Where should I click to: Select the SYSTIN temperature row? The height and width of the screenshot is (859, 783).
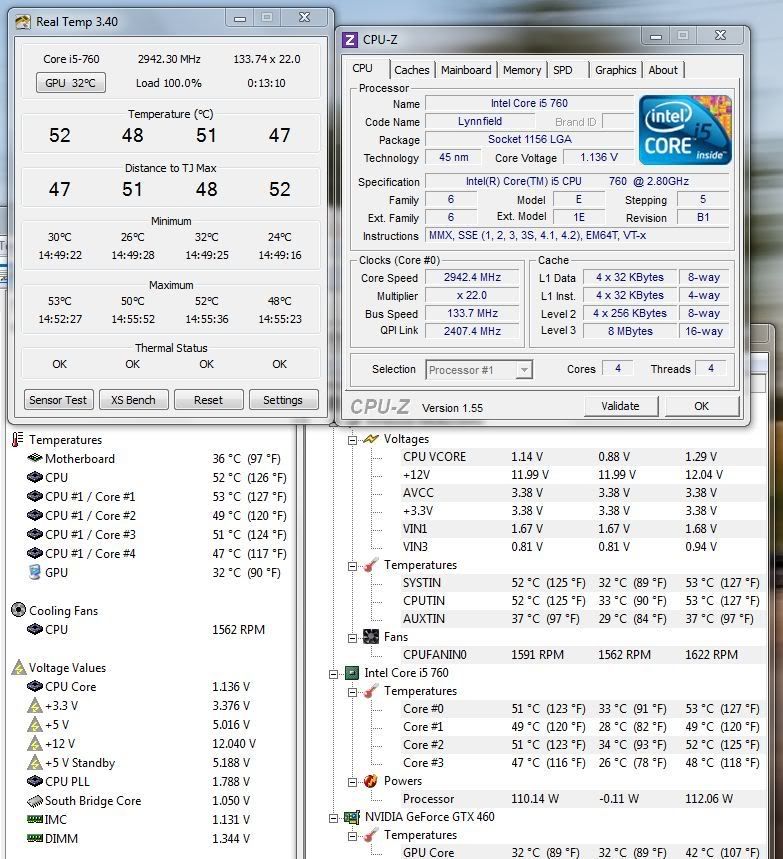[x=584, y=583]
